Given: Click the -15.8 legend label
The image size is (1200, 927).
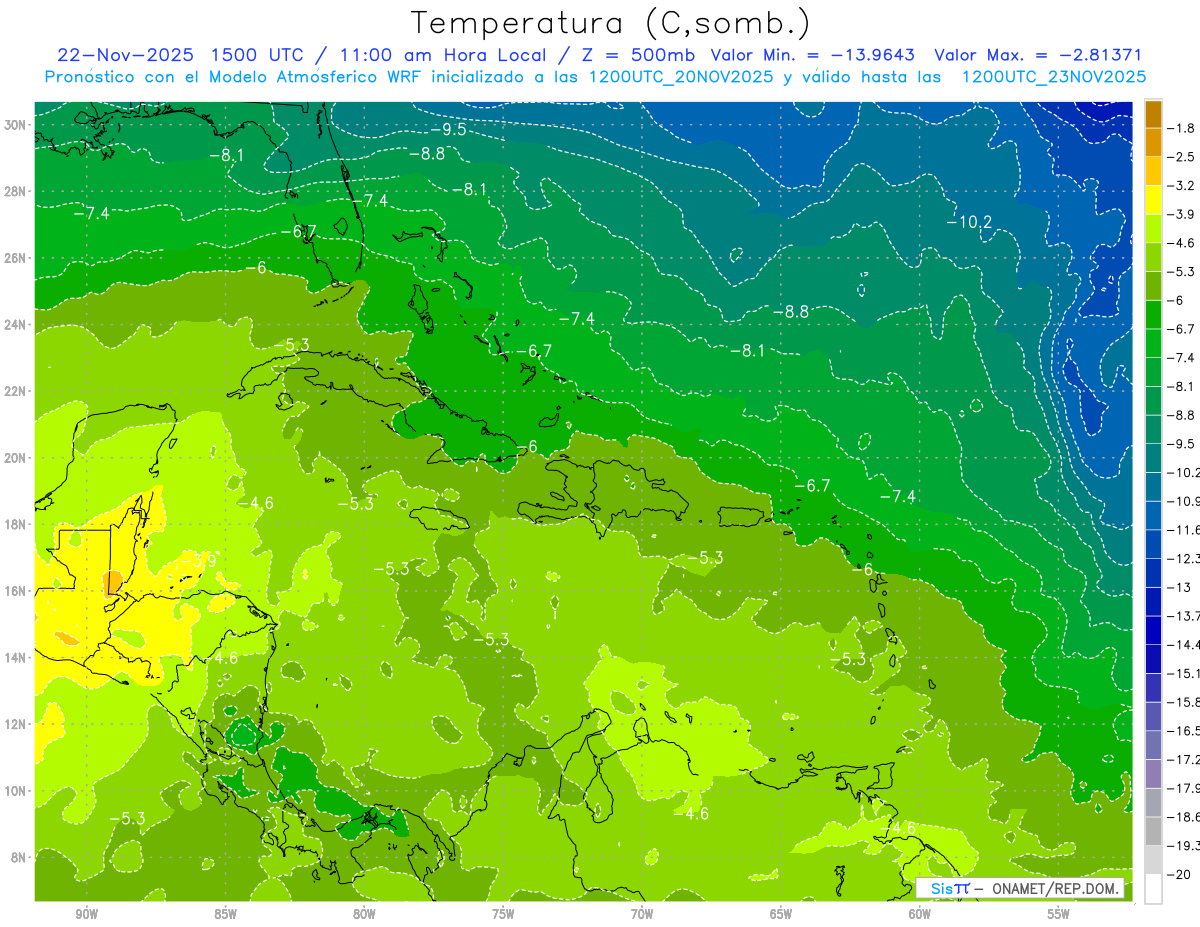Looking at the screenshot, I should click(x=1182, y=702).
